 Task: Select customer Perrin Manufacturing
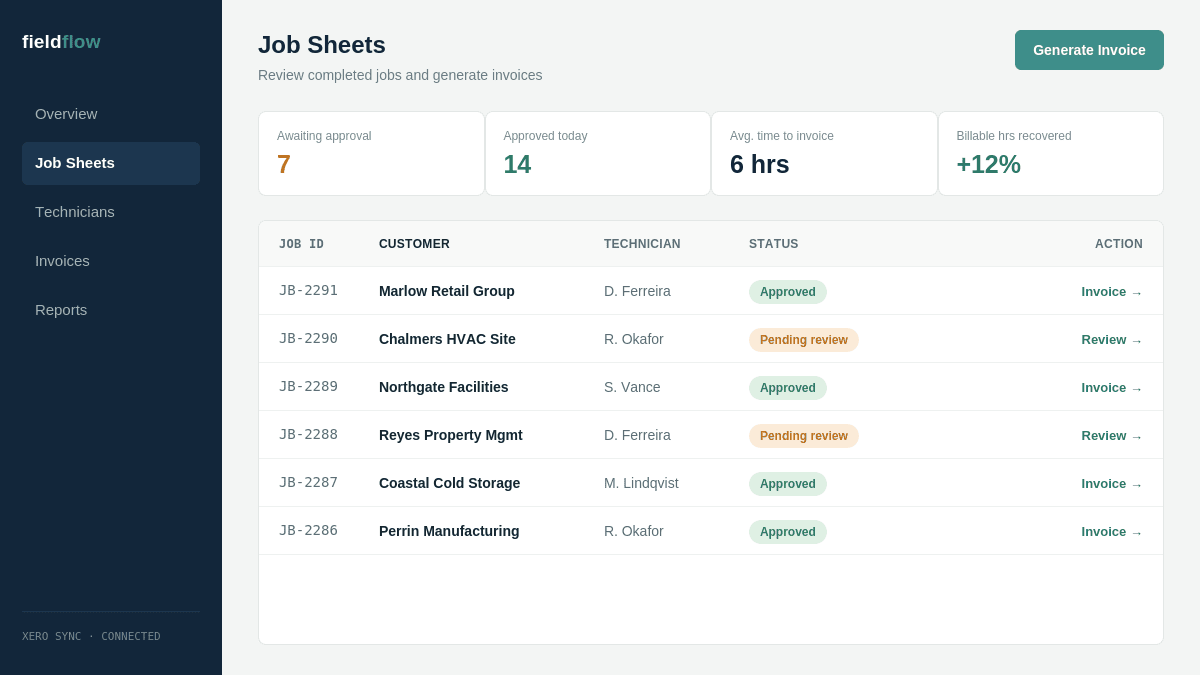(x=449, y=531)
